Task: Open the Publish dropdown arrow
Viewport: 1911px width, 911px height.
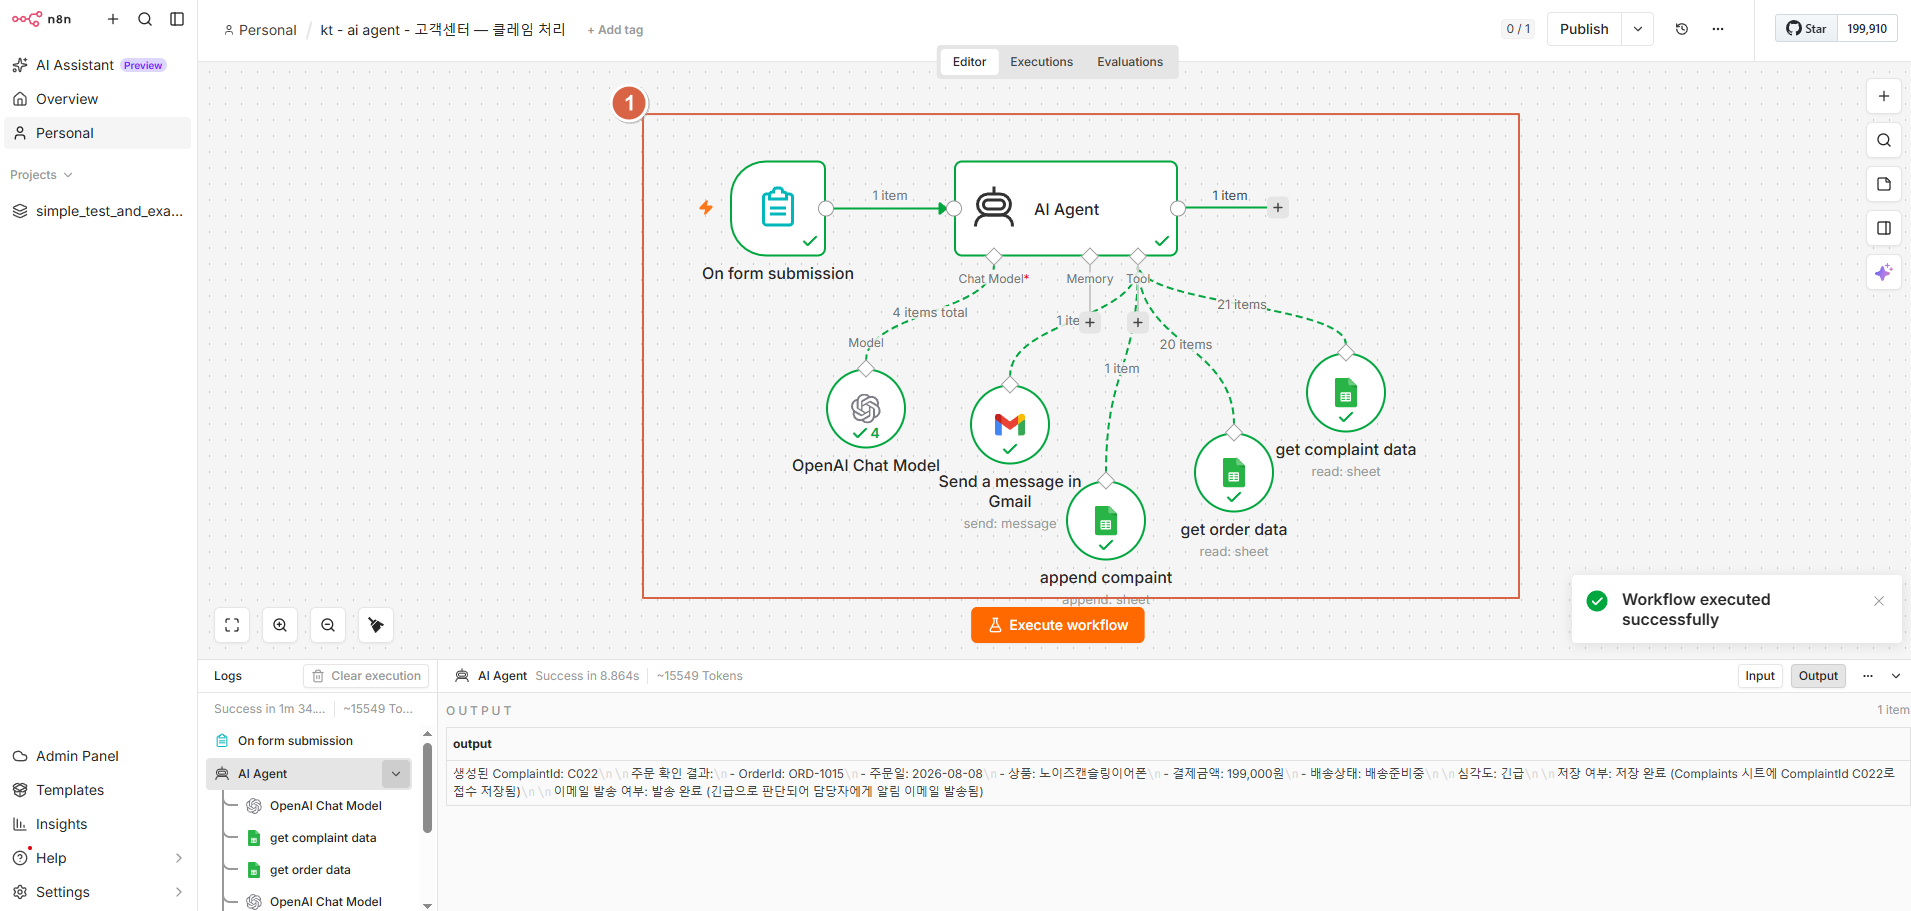Action: pyautogui.click(x=1638, y=29)
